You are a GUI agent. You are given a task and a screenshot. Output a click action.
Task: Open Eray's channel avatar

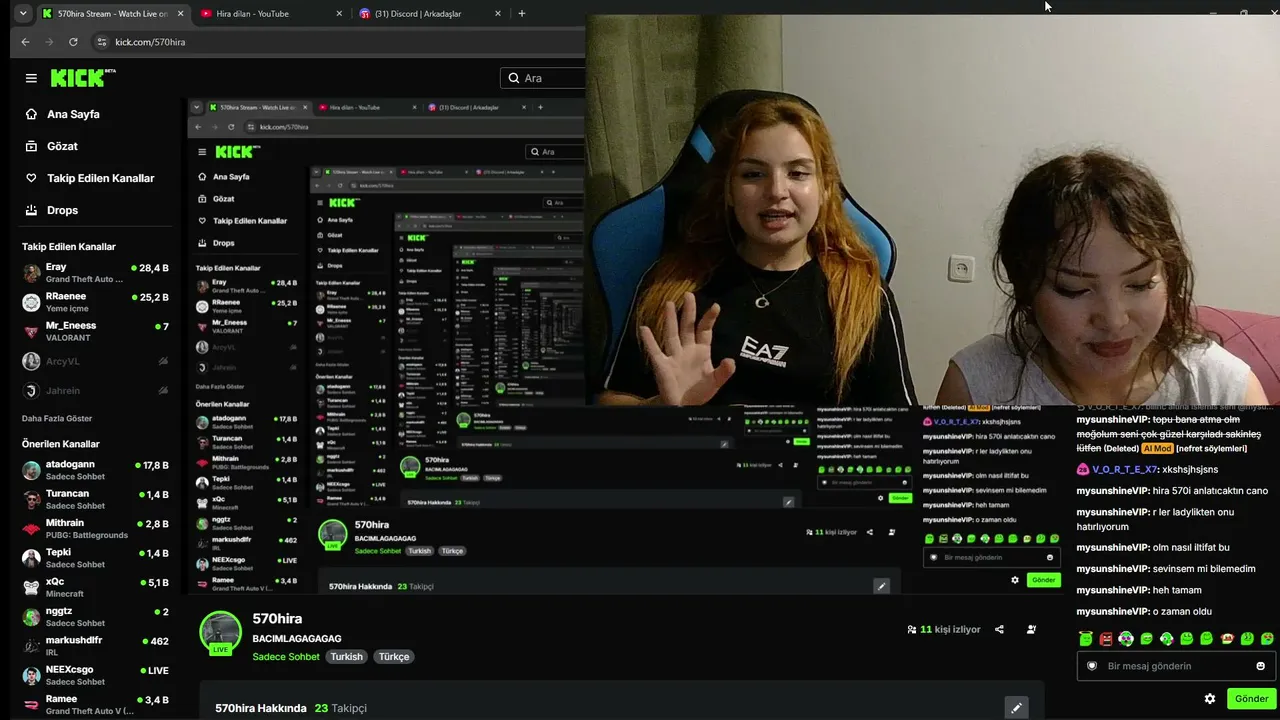click(x=32, y=273)
